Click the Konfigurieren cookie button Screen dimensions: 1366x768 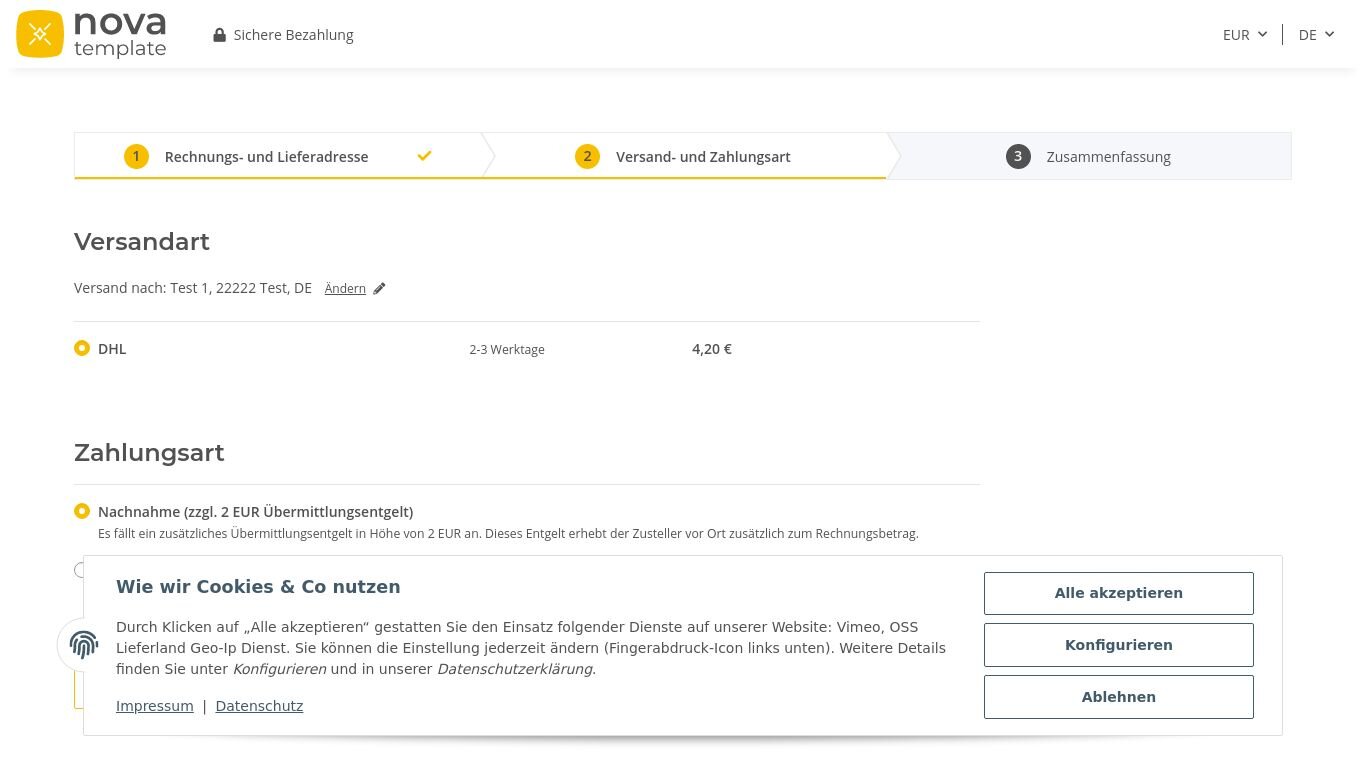1118,645
